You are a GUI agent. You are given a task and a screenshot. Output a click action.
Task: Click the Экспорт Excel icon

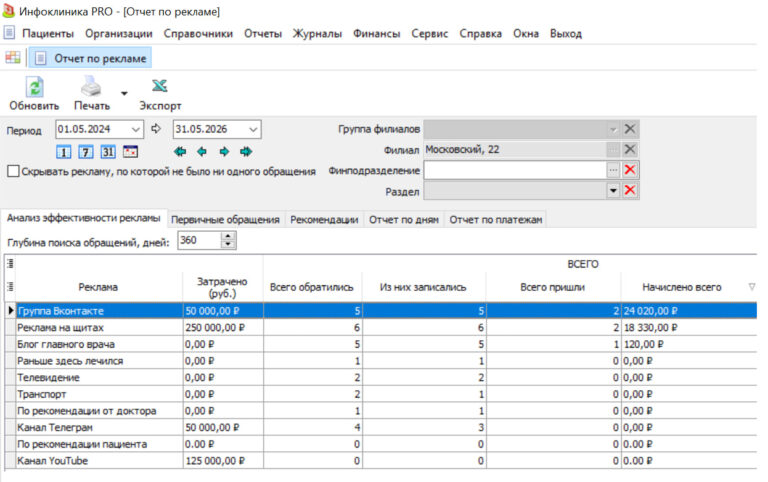(x=160, y=86)
